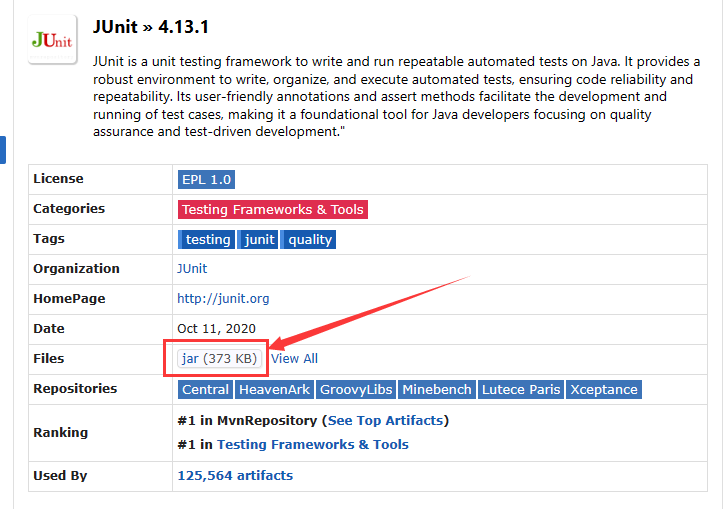This screenshot has height=509, width=725.
Task: Open the GroovyLibs repository tab
Action: coord(357,390)
